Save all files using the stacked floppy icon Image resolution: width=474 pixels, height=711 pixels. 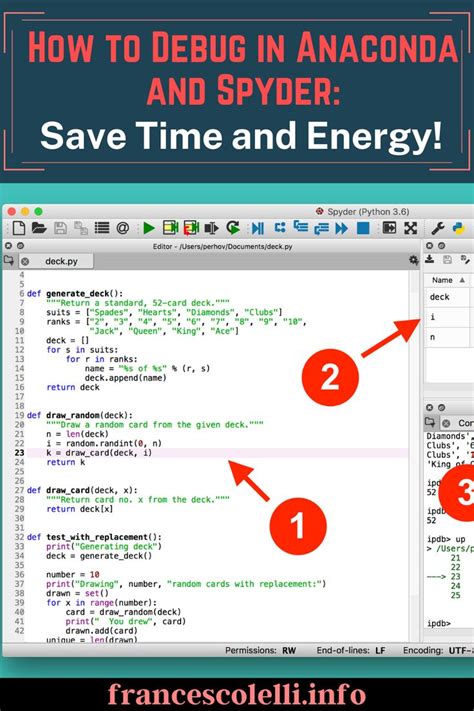click(x=81, y=228)
